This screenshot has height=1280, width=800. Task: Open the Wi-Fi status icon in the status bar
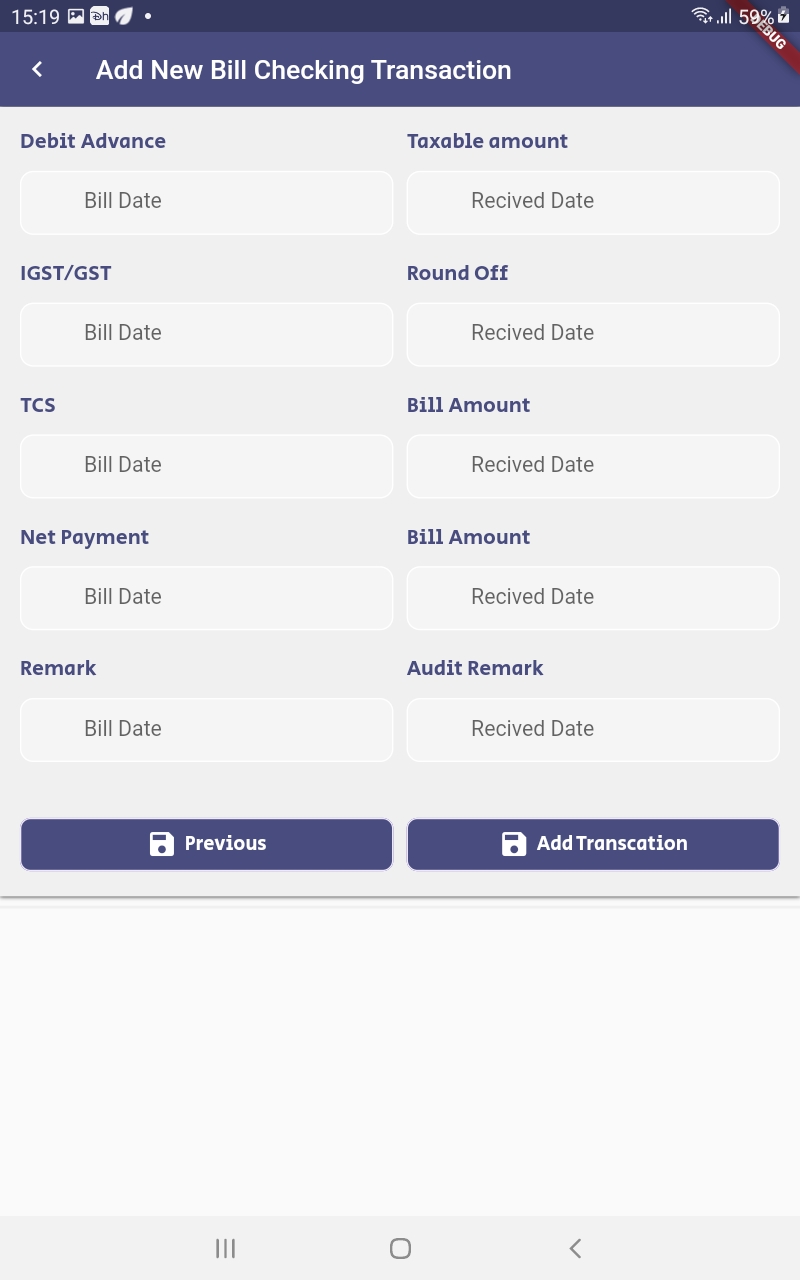point(702,16)
